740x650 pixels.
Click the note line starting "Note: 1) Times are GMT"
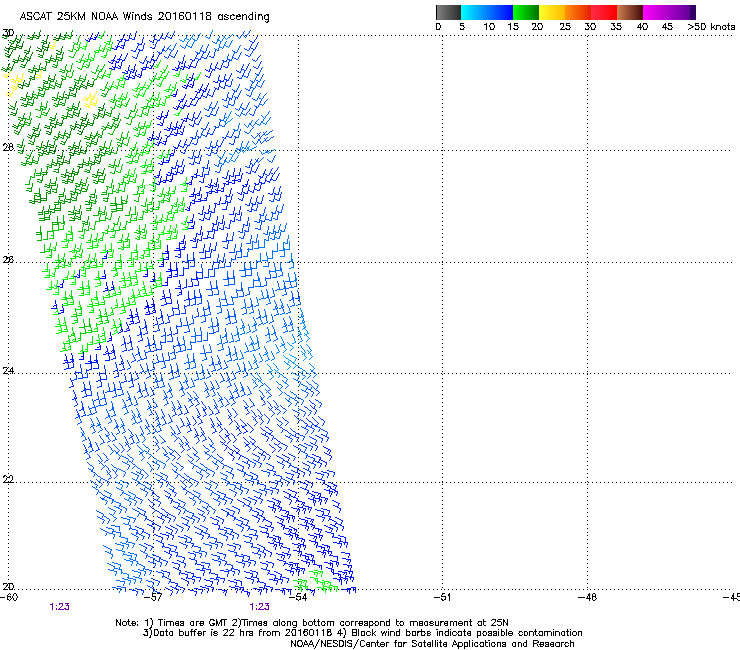pos(312,623)
